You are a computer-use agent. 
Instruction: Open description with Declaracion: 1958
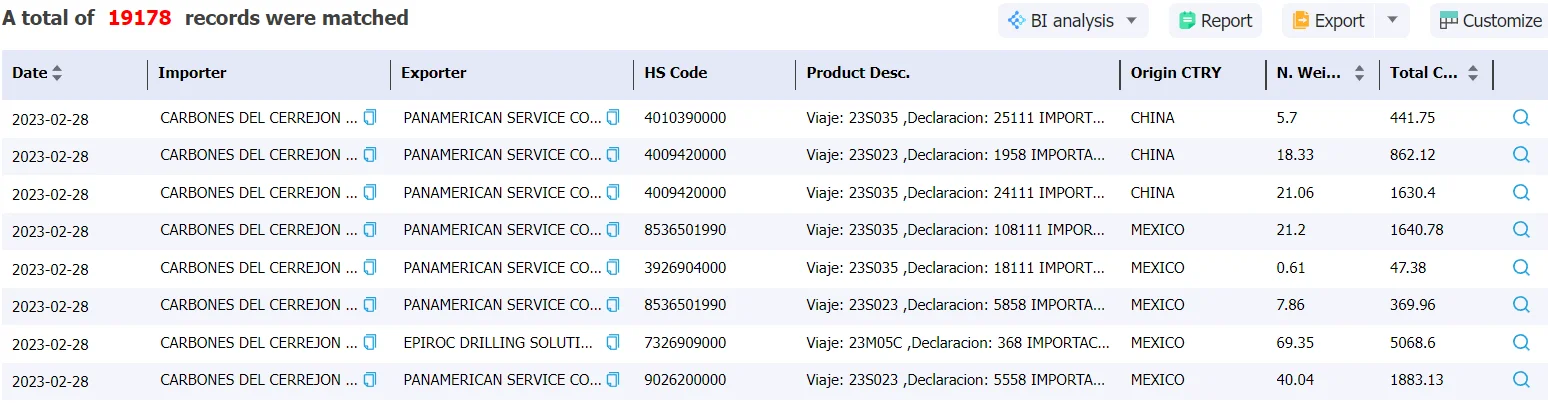click(x=956, y=155)
